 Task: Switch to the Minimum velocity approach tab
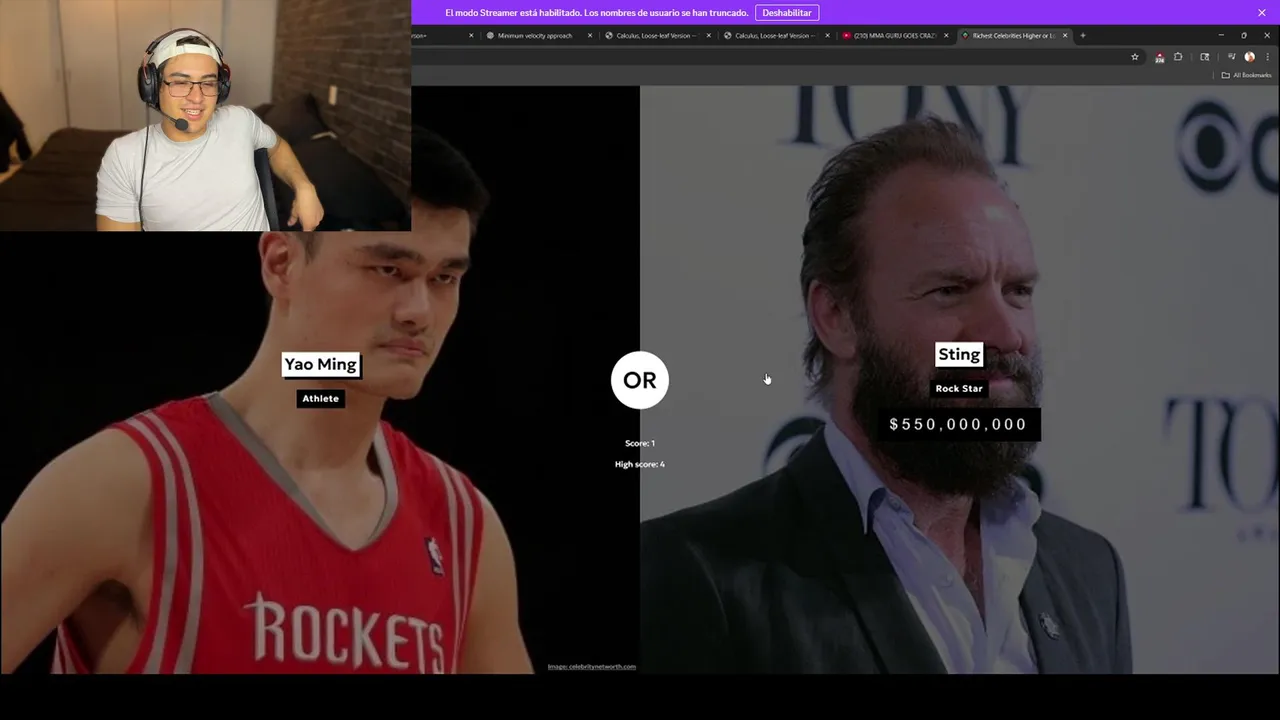point(538,35)
